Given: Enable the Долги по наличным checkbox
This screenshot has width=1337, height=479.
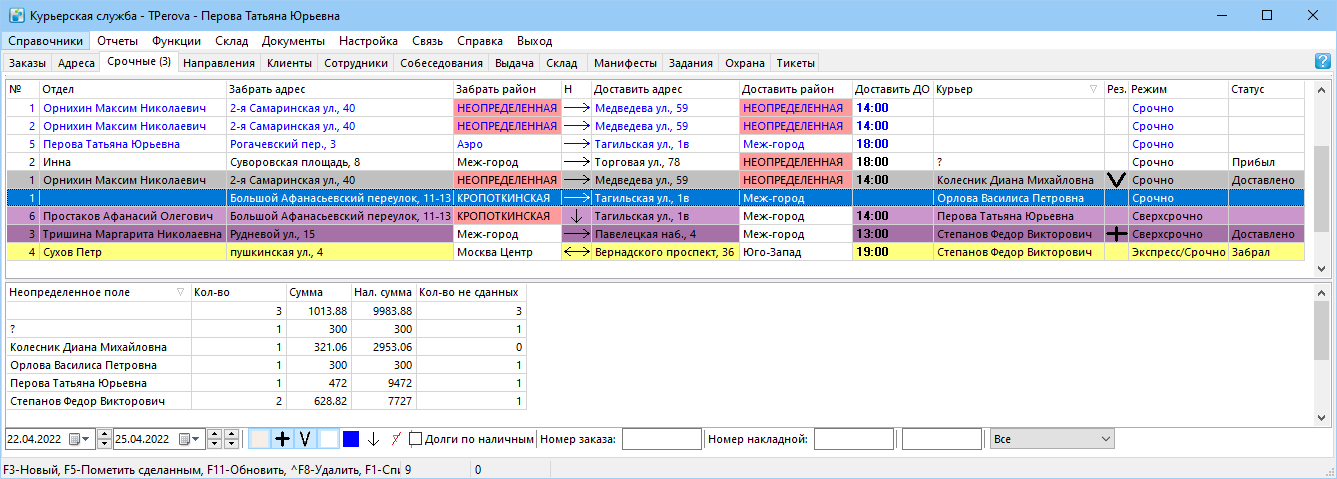Looking at the screenshot, I should click(x=416, y=438).
